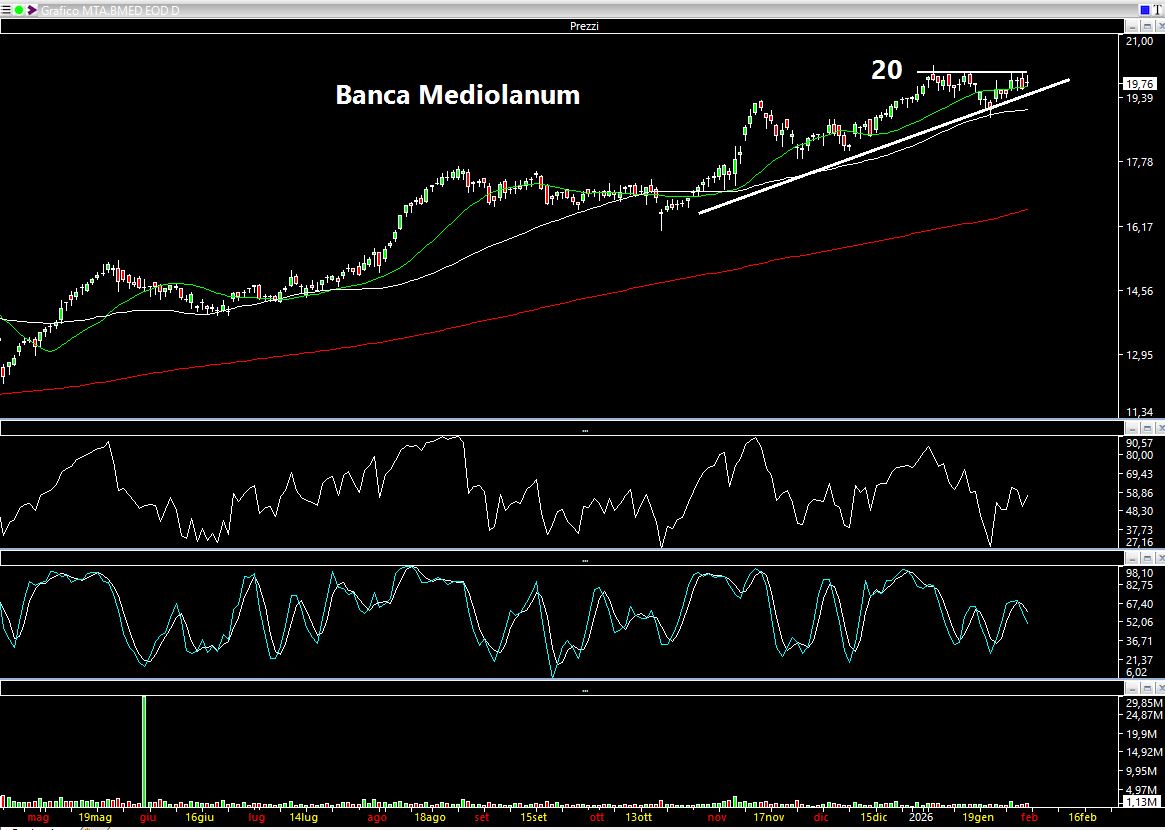Click the 18ago date axis label
This screenshot has width=1165, height=830.
429,817
